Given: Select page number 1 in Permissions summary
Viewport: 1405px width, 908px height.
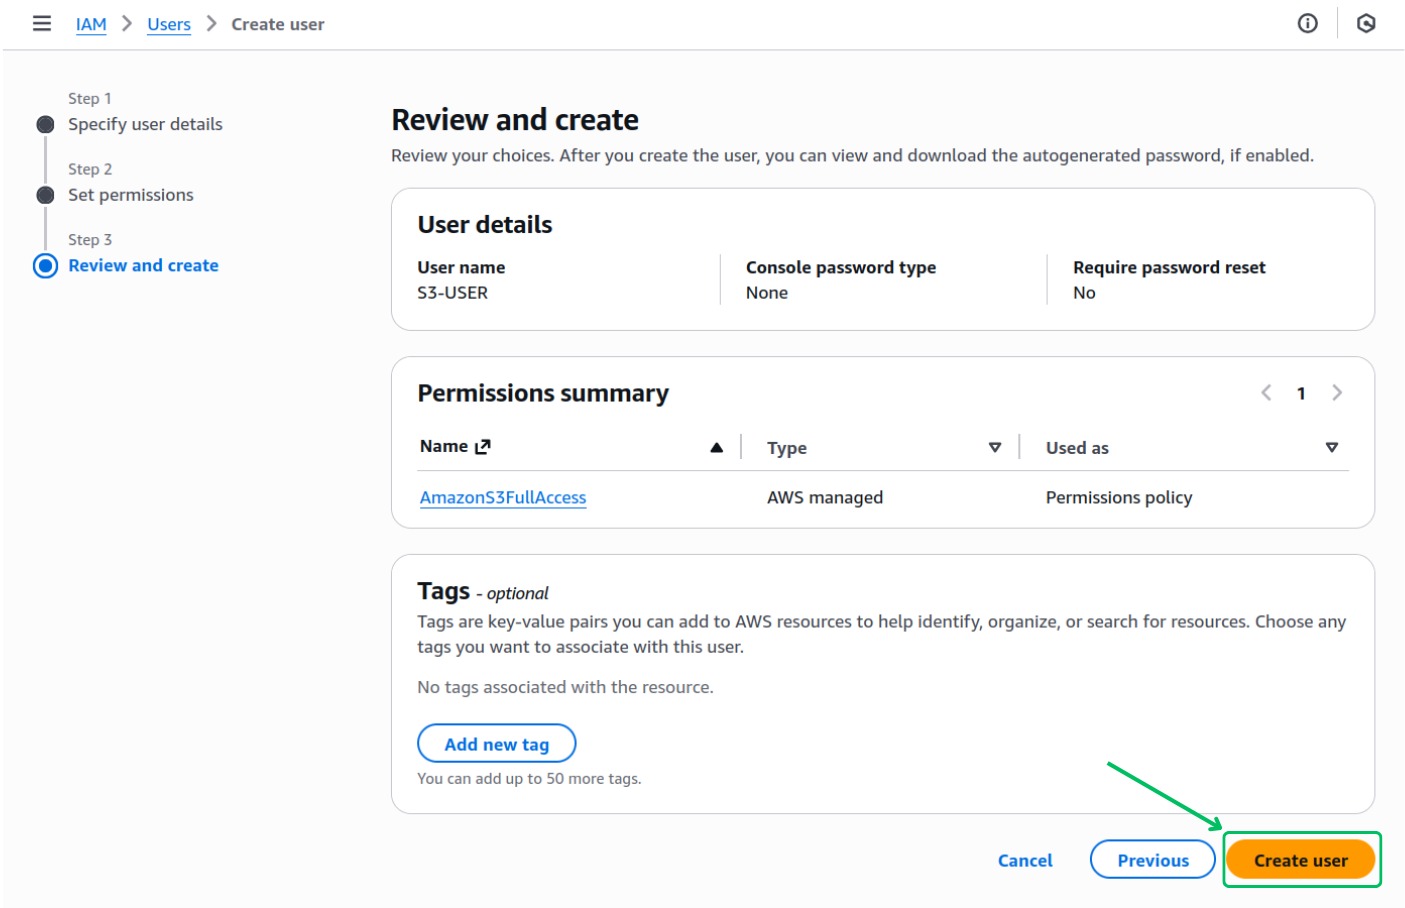Looking at the screenshot, I should 1301,393.
